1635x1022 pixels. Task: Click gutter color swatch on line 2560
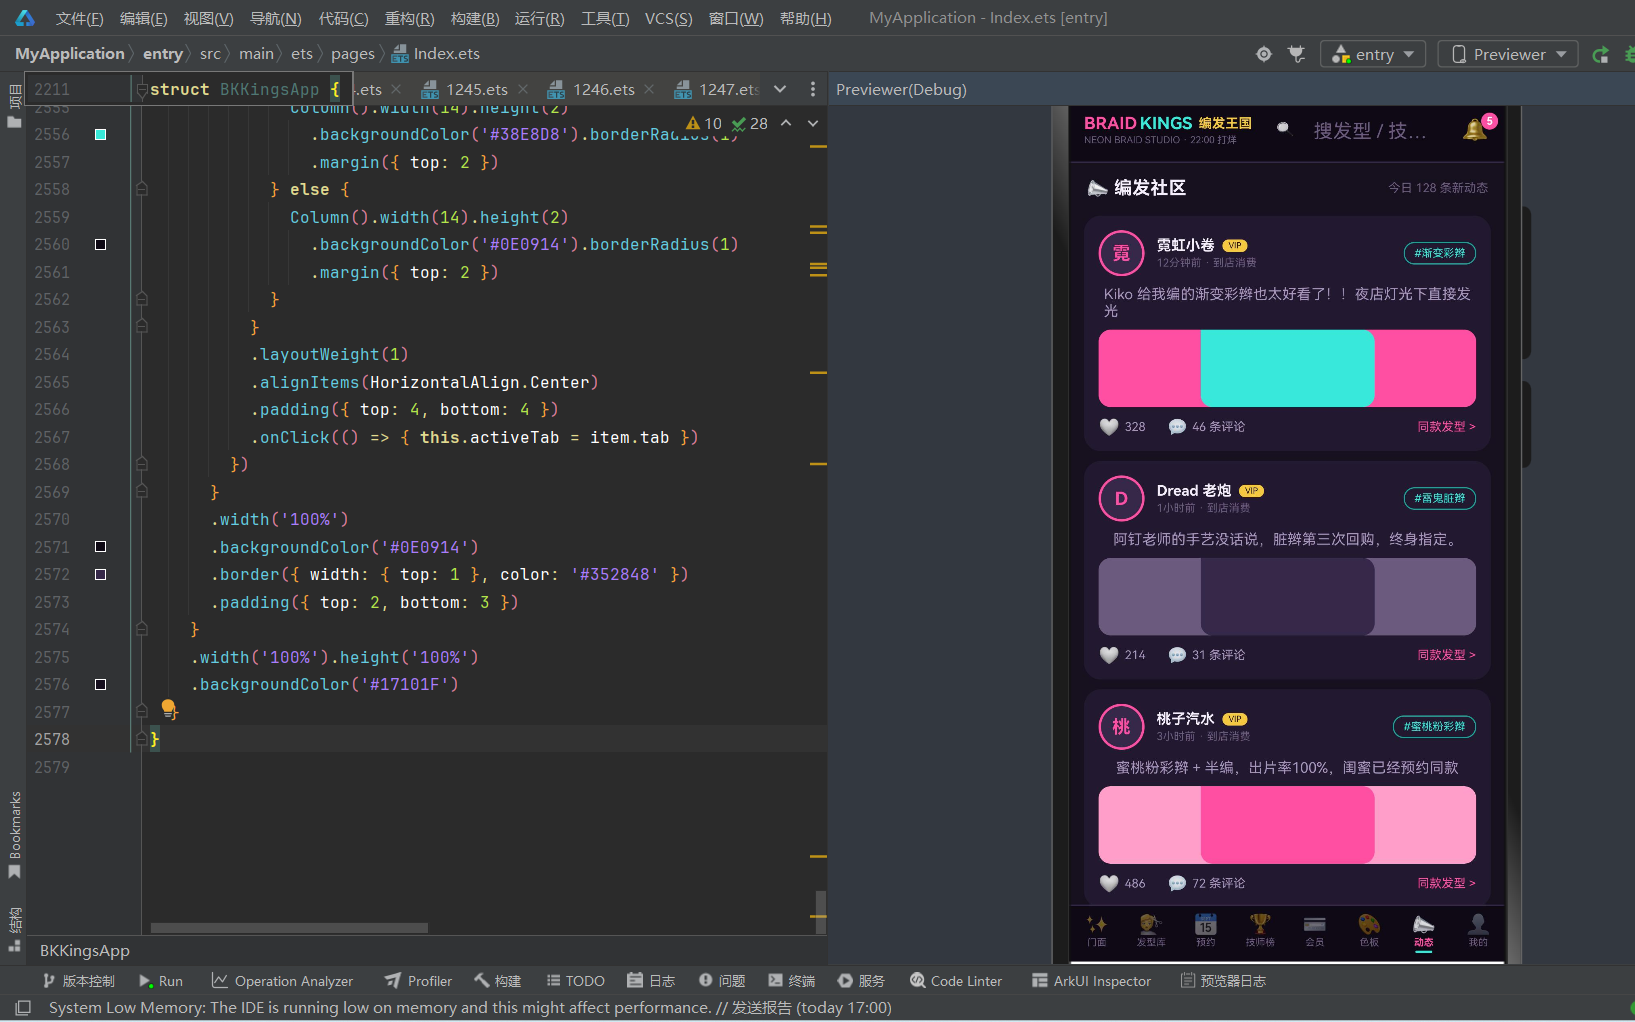coord(100,244)
